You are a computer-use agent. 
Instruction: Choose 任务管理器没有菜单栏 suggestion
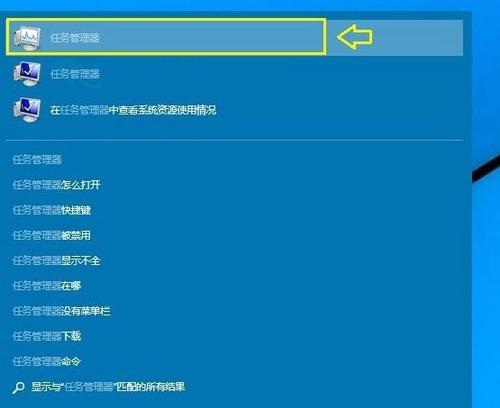pos(61,311)
